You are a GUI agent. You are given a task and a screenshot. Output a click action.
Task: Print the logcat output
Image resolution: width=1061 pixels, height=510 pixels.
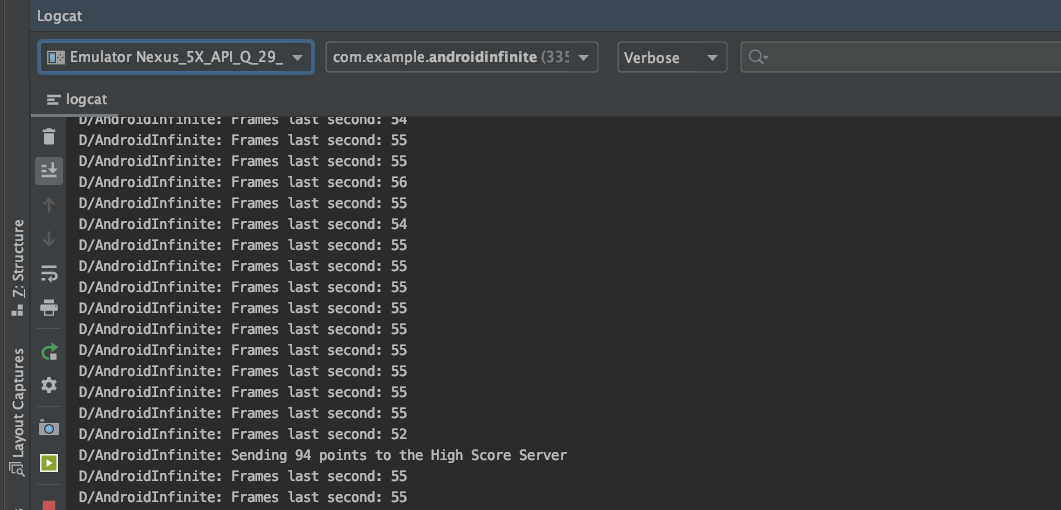(x=48, y=307)
